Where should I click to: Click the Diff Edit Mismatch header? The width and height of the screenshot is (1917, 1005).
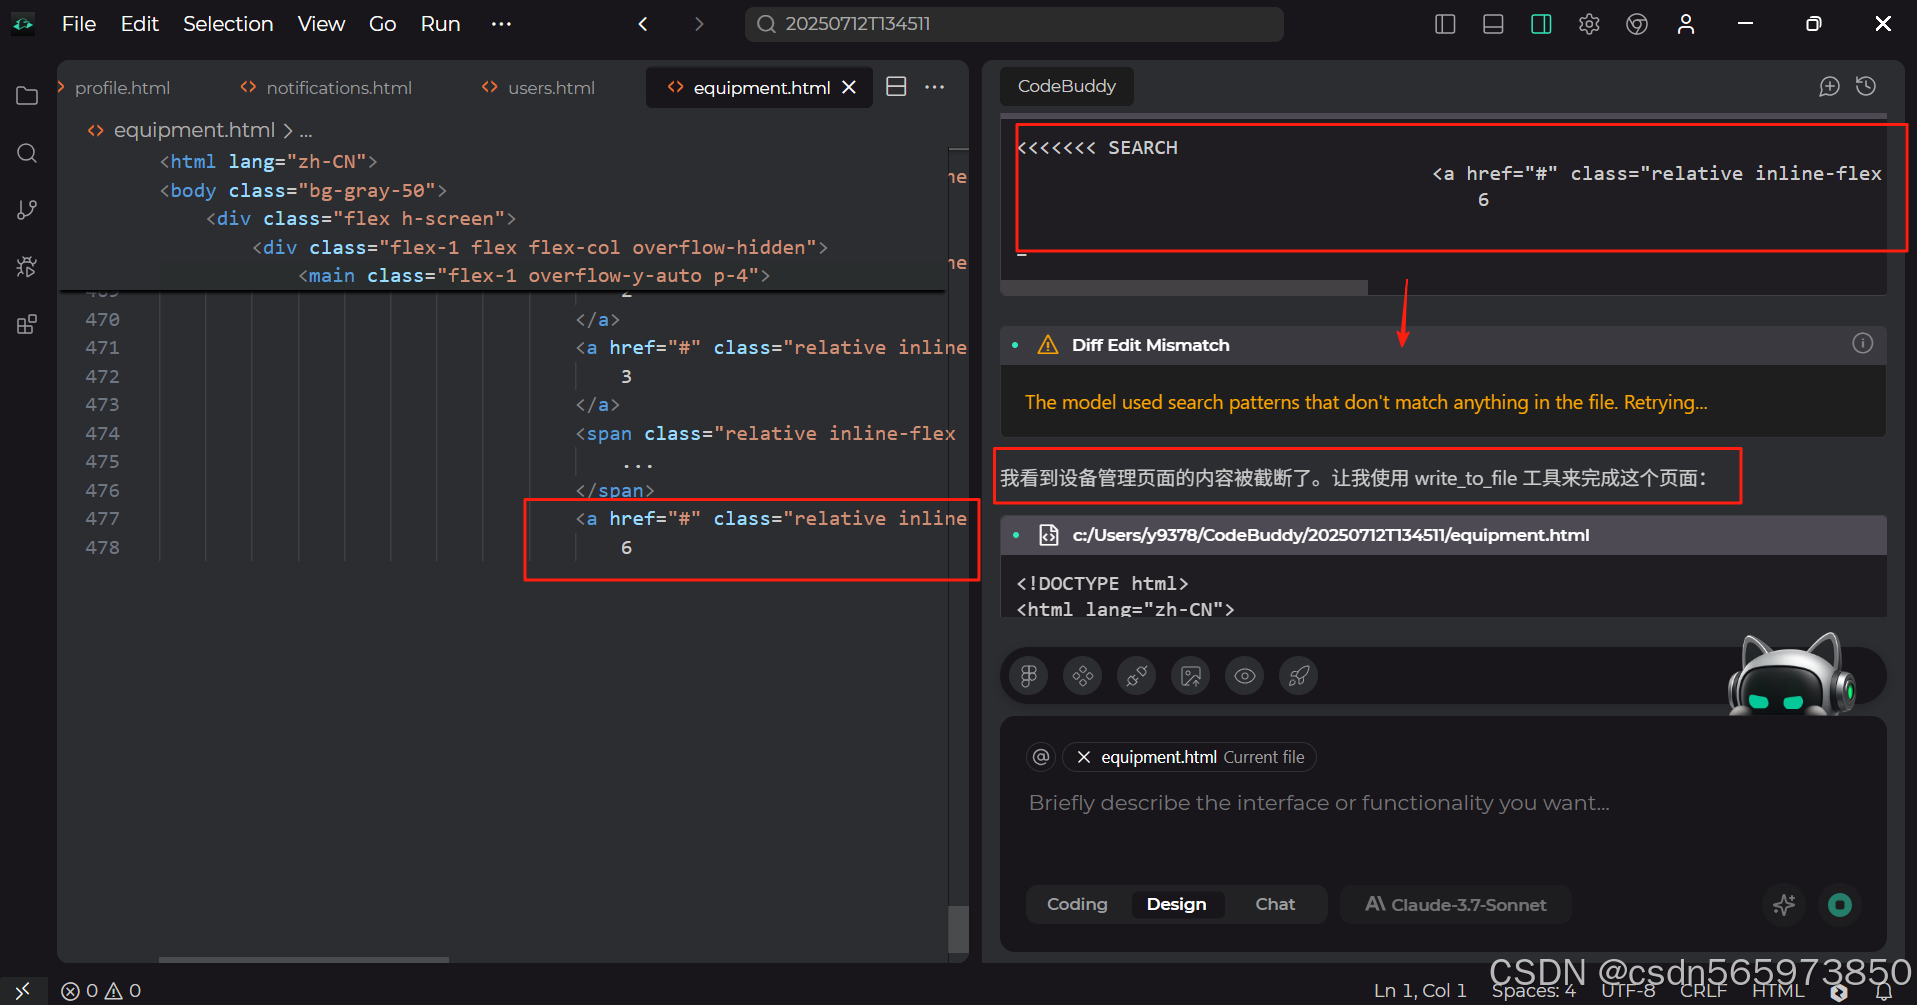click(1443, 345)
